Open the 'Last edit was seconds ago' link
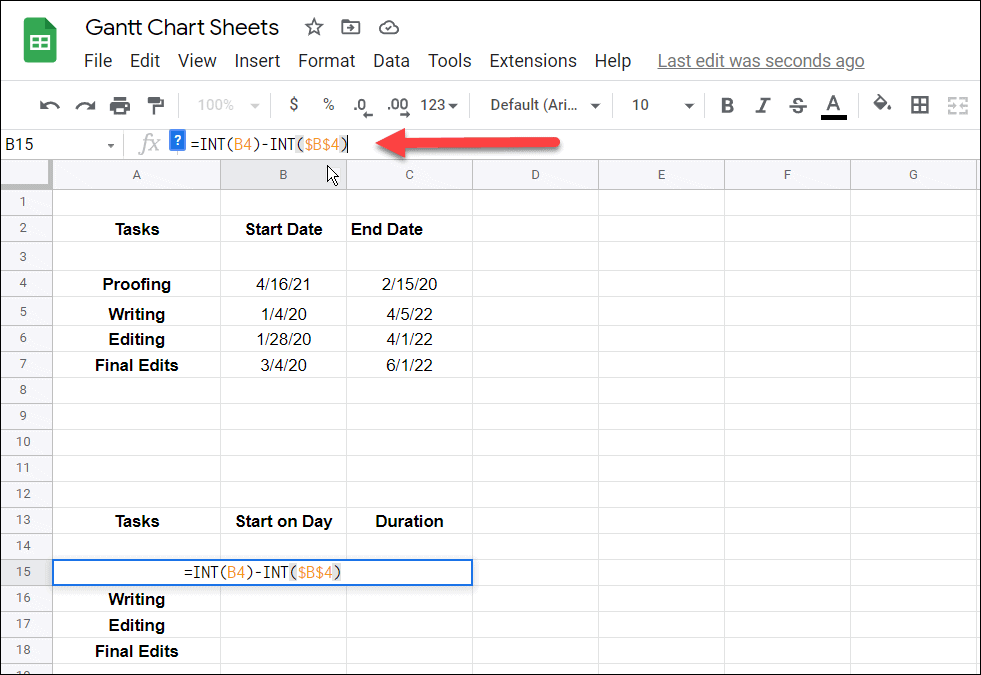Viewport: 981px width, 675px height. coord(760,61)
